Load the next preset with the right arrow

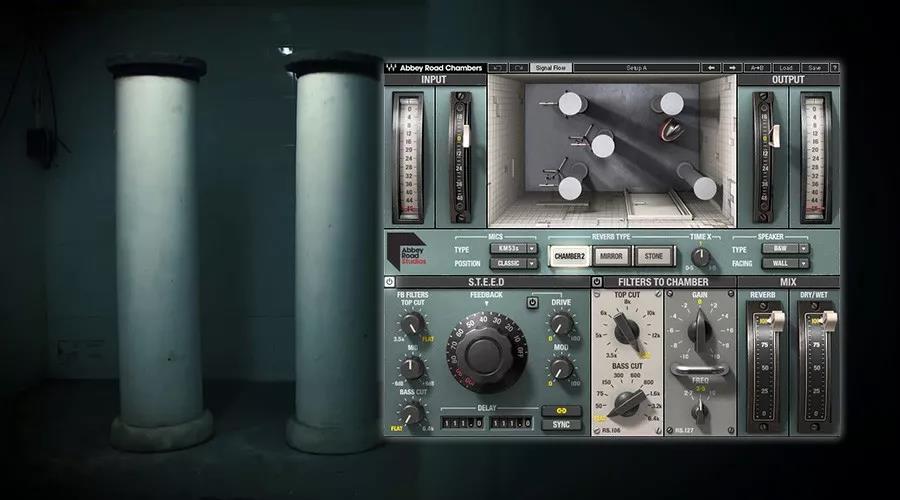point(732,68)
